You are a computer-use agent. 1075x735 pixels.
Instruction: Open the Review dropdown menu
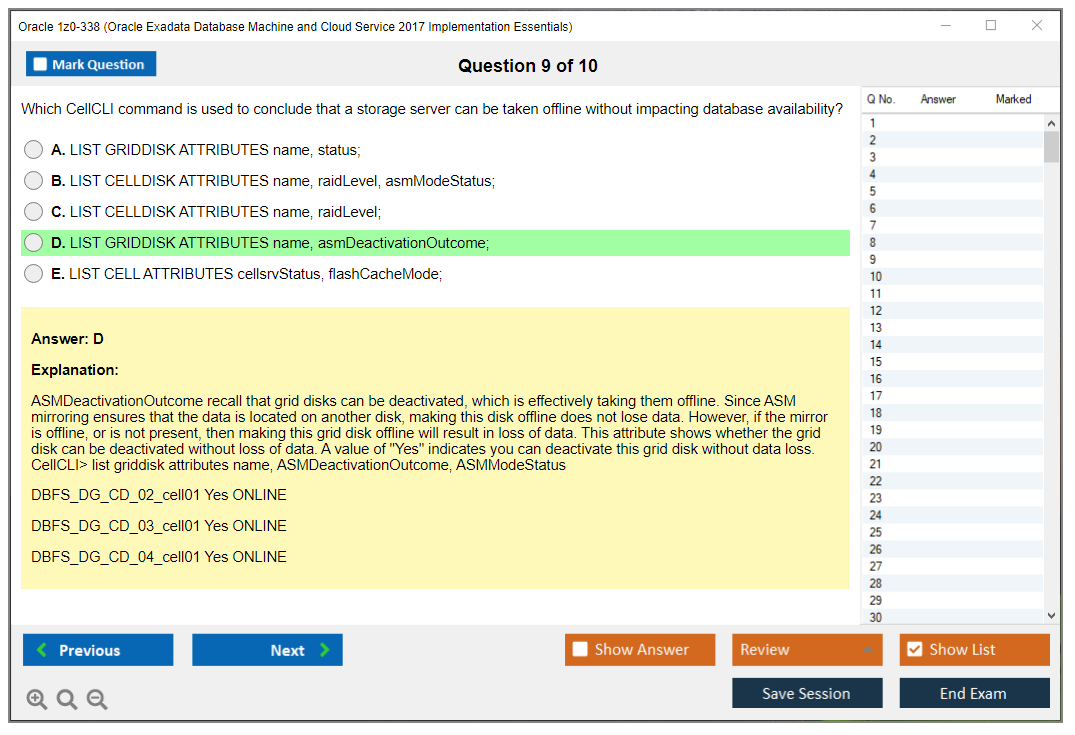tap(807, 650)
